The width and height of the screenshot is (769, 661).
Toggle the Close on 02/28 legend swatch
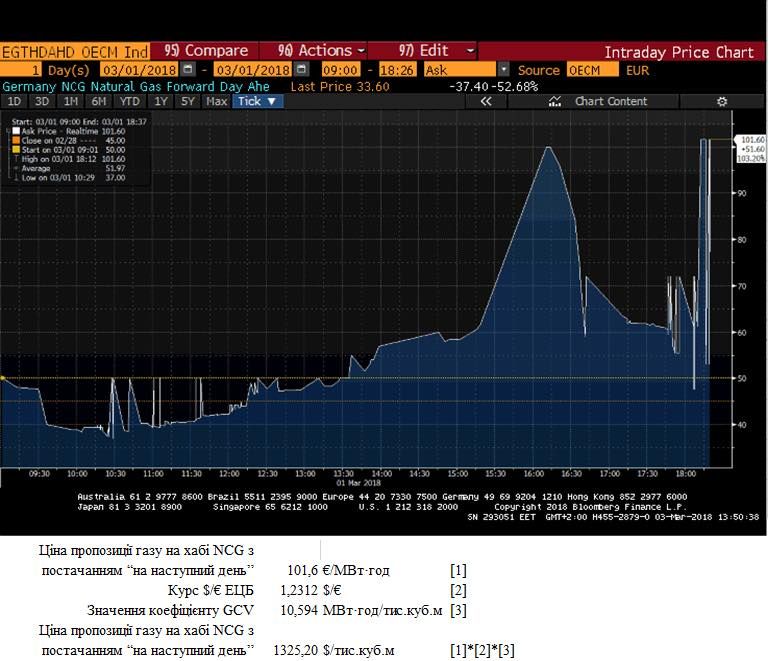tap(16, 140)
